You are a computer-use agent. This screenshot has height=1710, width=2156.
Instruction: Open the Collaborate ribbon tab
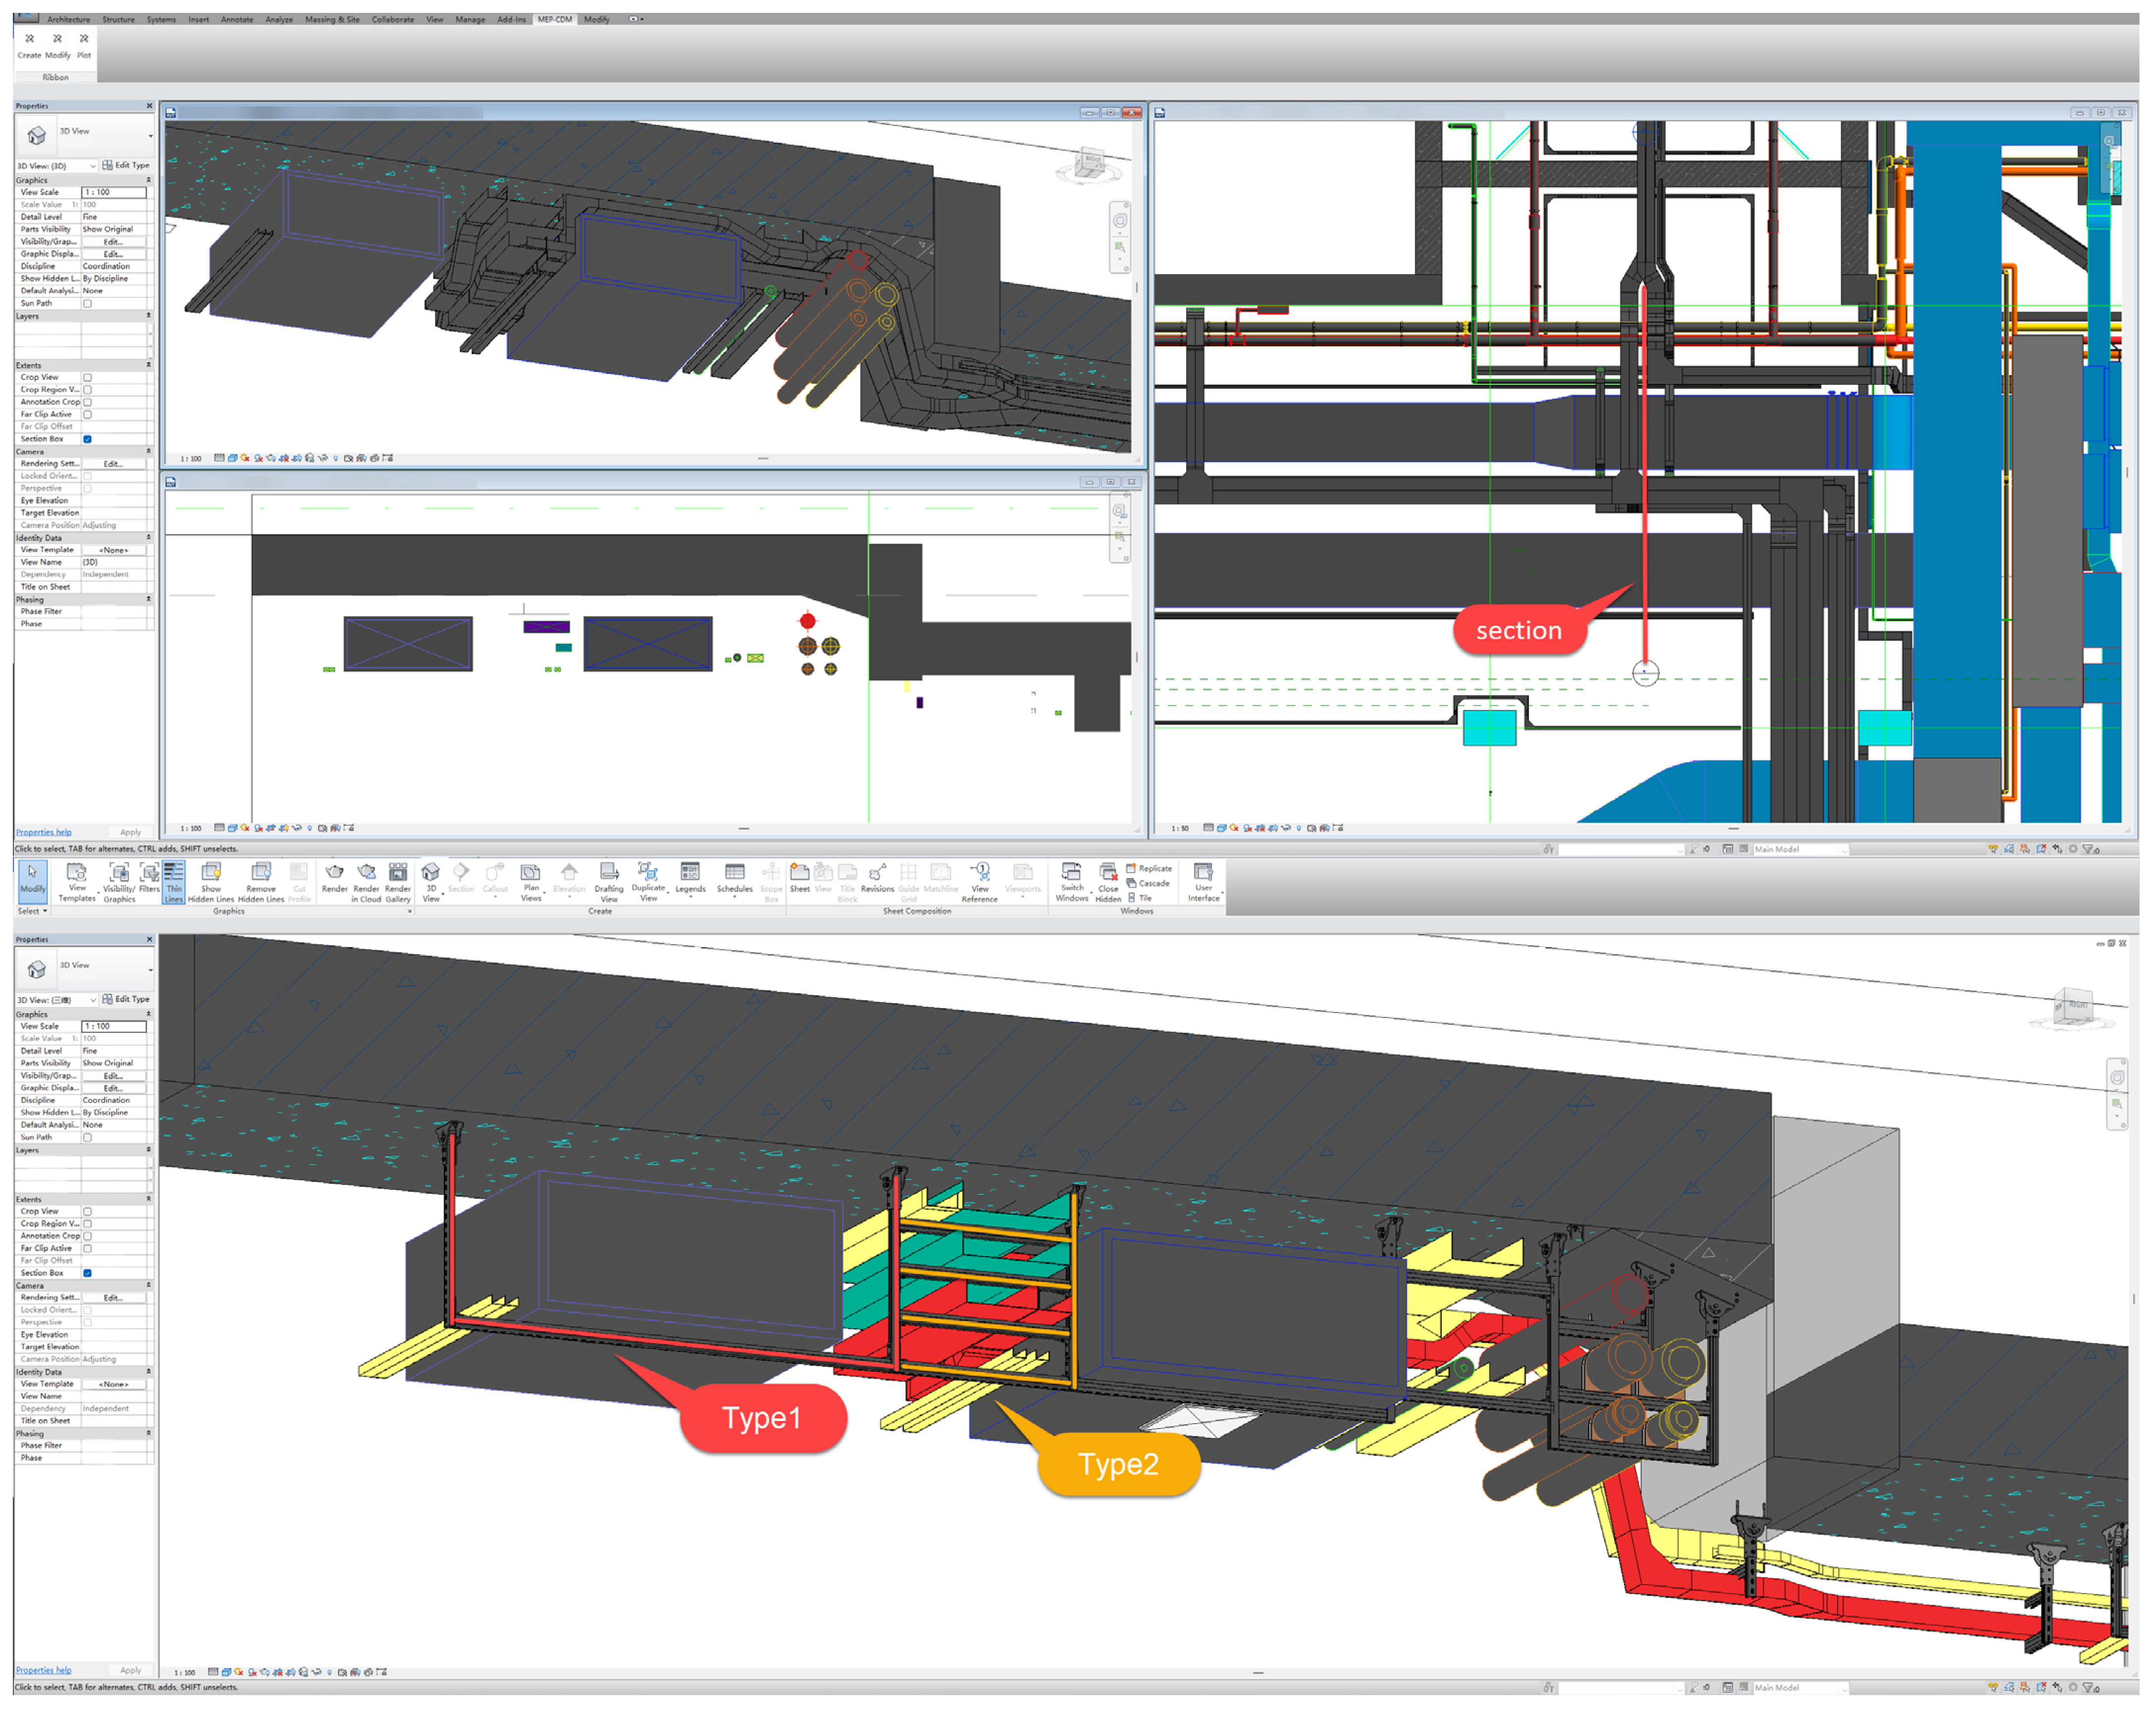click(x=392, y=19)
